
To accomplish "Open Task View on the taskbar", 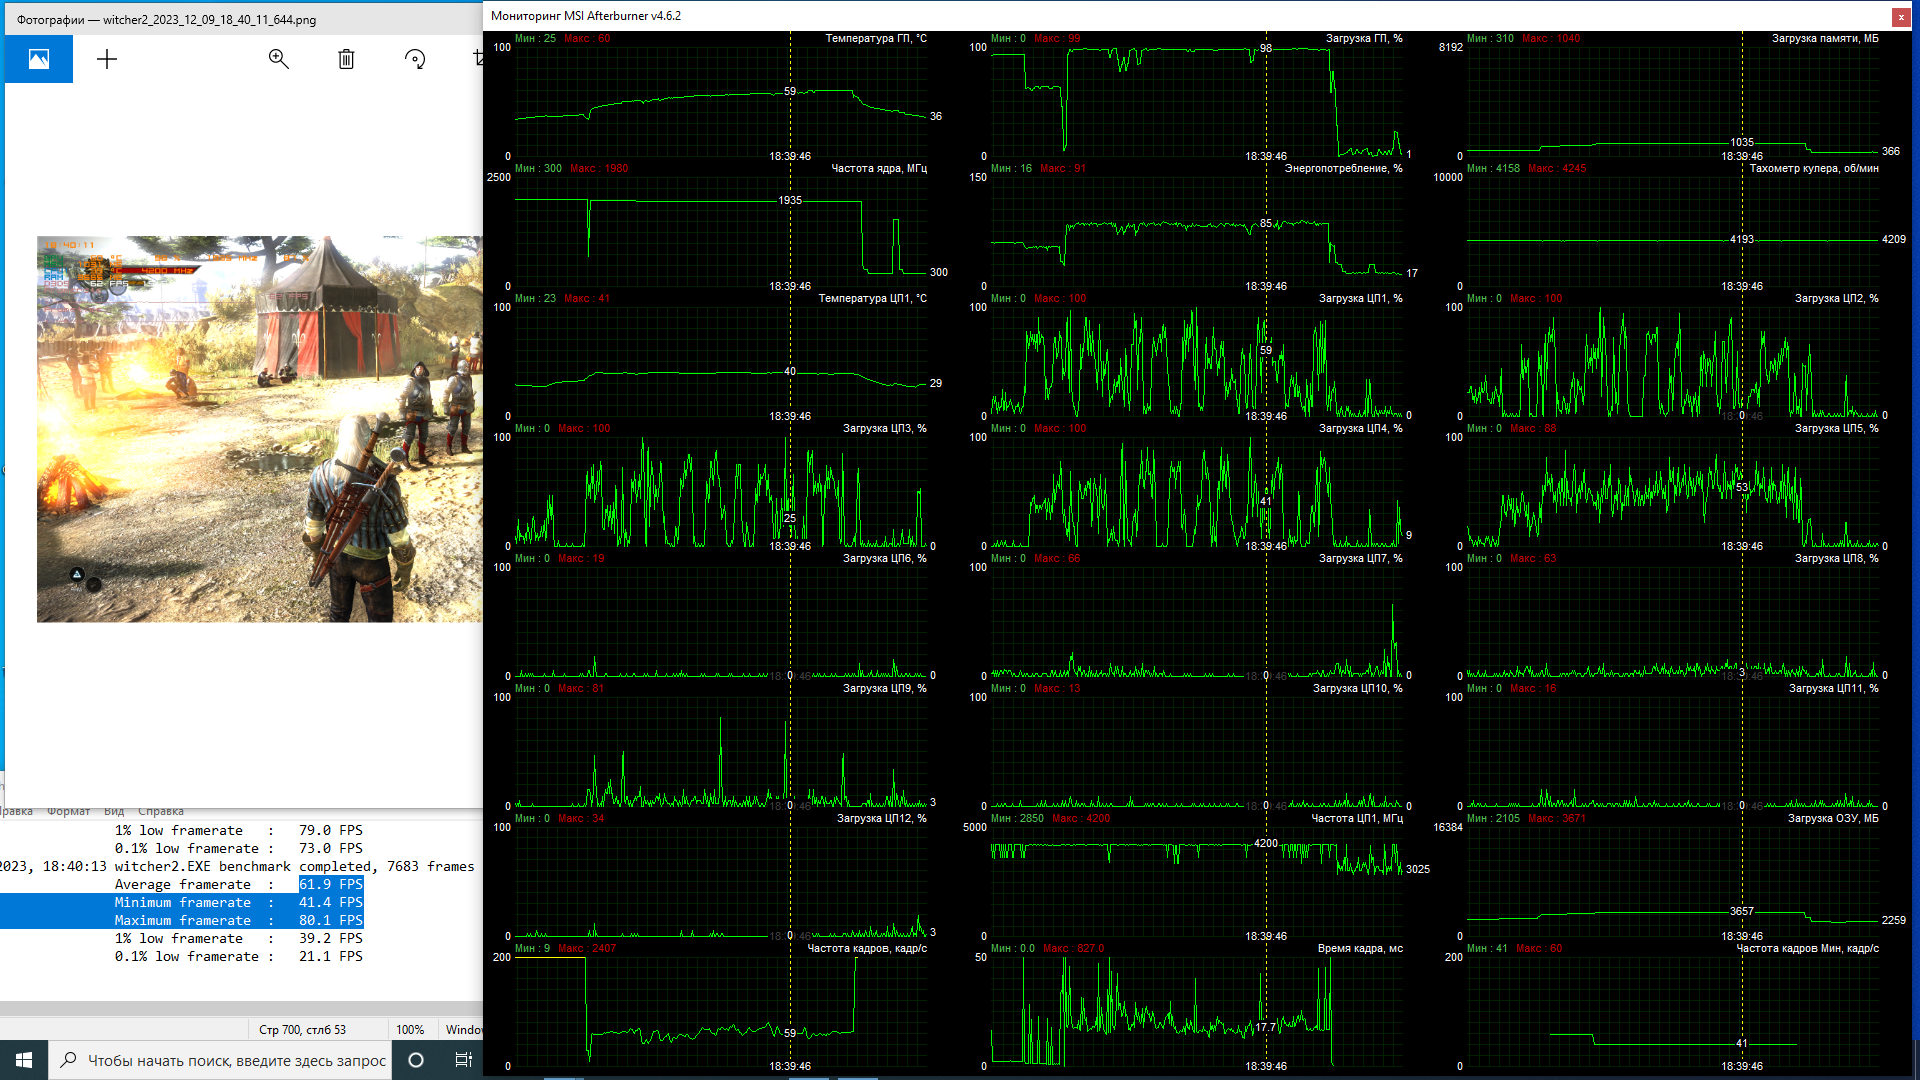I will (463, 1060).
